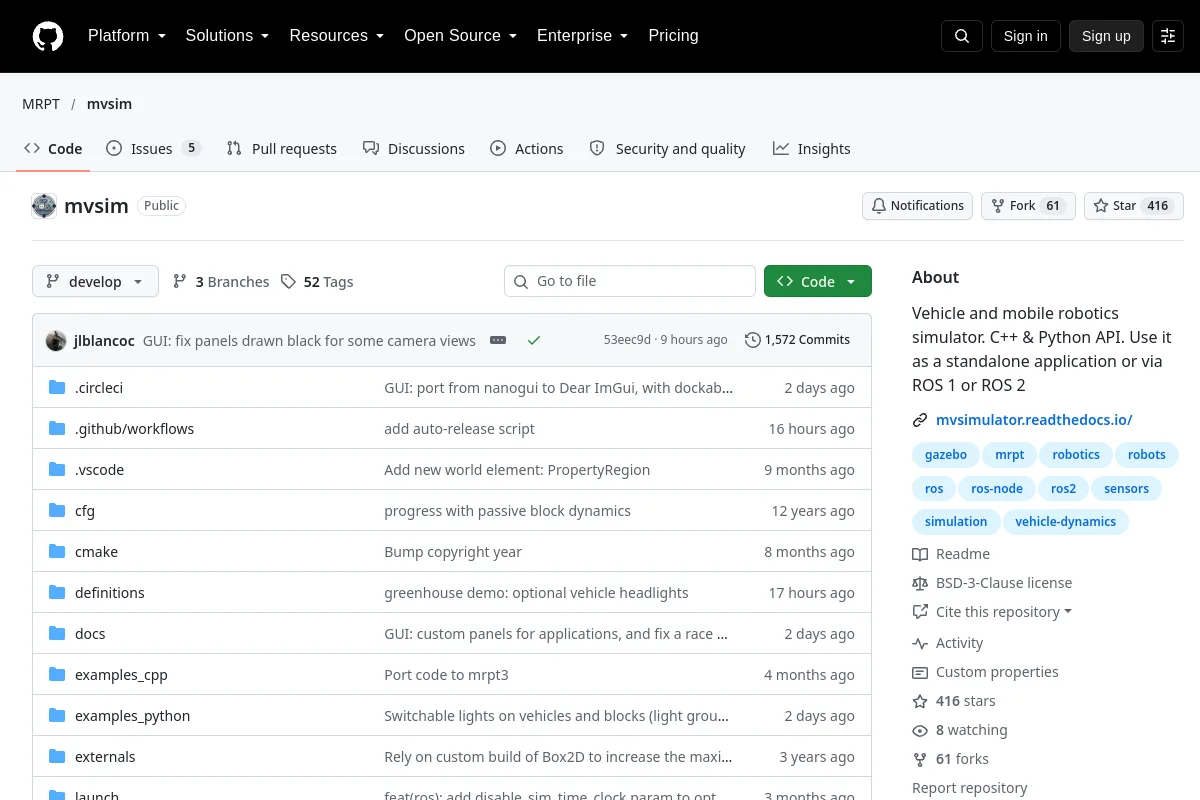Switch to the Actions tab
Screen dimensions: 1200x800
click(527, 148)
